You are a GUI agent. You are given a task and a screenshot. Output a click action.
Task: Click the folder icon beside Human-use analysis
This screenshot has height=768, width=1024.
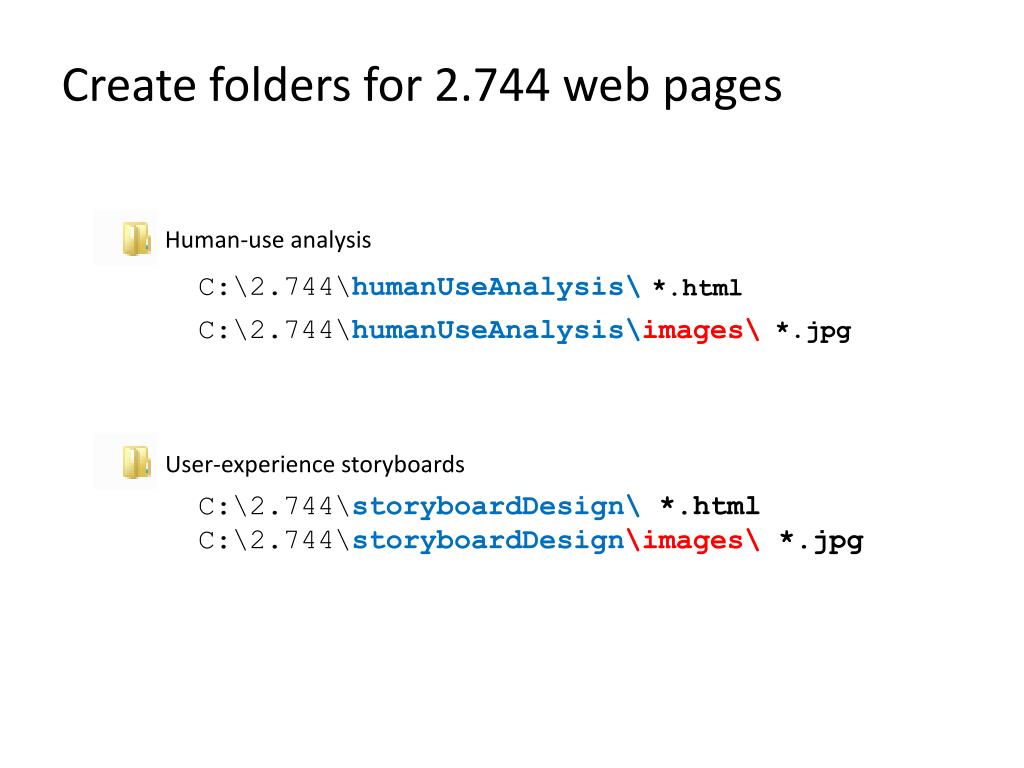point(136,239)
